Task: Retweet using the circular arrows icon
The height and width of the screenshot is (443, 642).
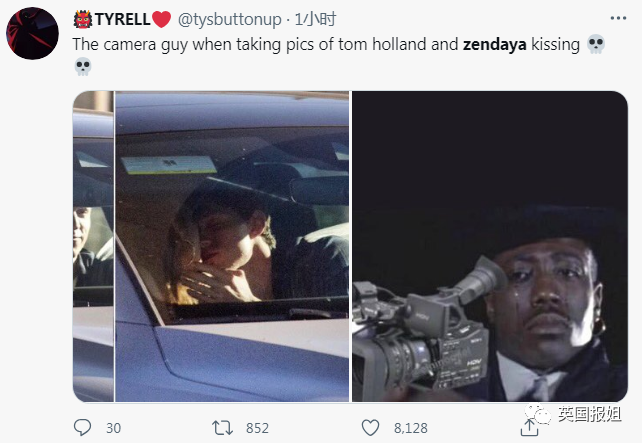Action: click(x=222, y=428)
